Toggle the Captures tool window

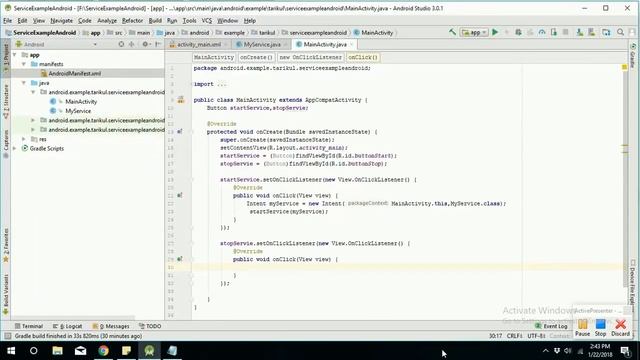coord(6,144)
